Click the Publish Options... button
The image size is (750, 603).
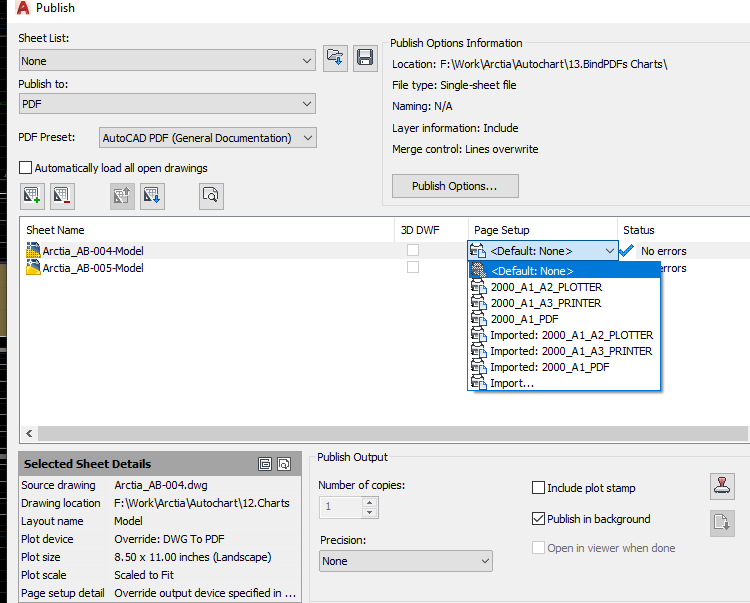click(x=455, y=186)
